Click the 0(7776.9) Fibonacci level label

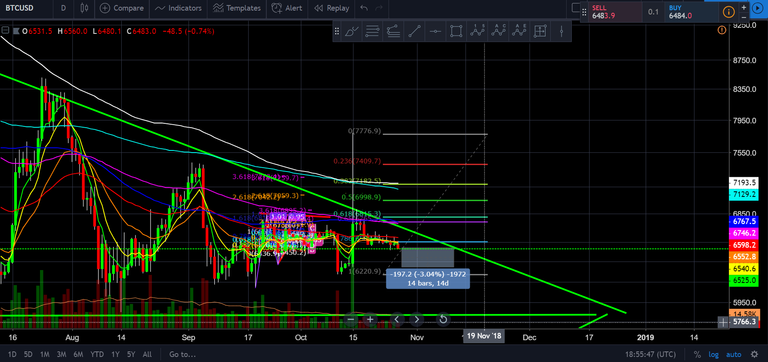pyautogui.click(x=364, y=131)
